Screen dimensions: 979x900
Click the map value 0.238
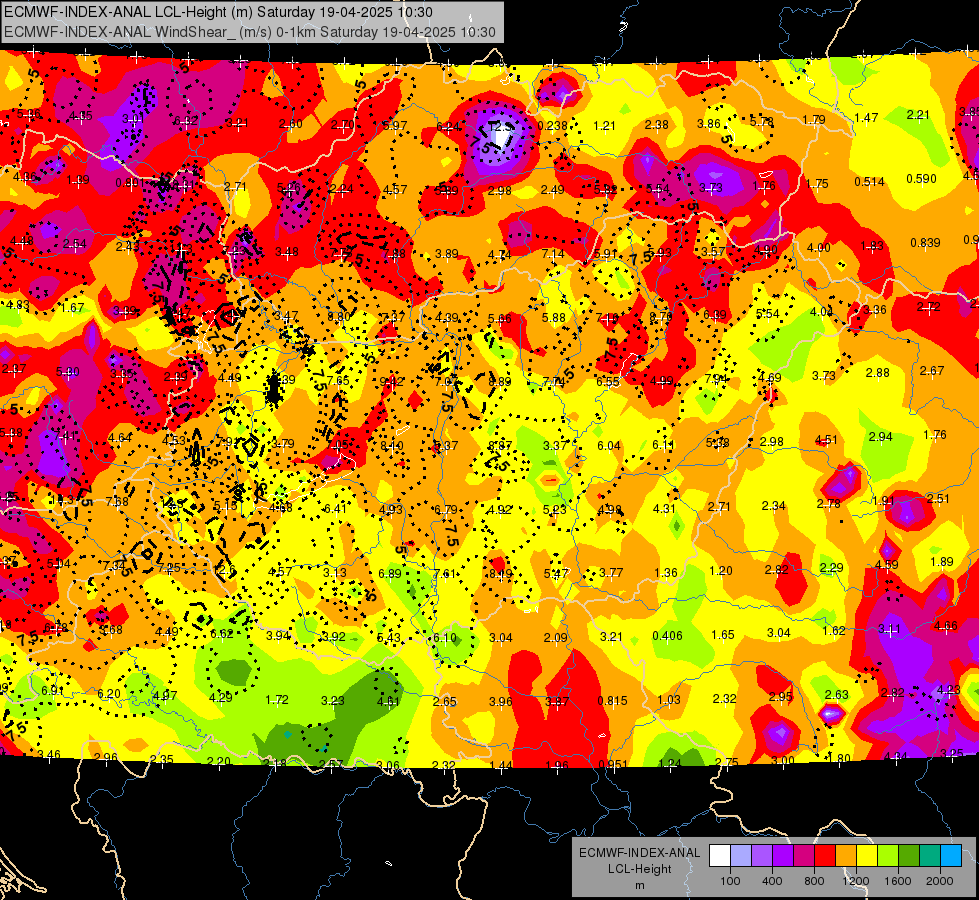(552, 125)
